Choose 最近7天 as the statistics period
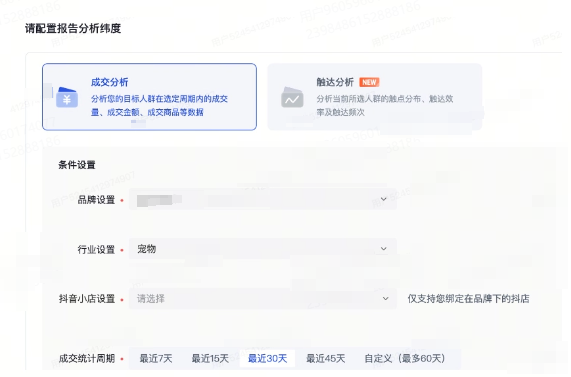 point(156,358)
